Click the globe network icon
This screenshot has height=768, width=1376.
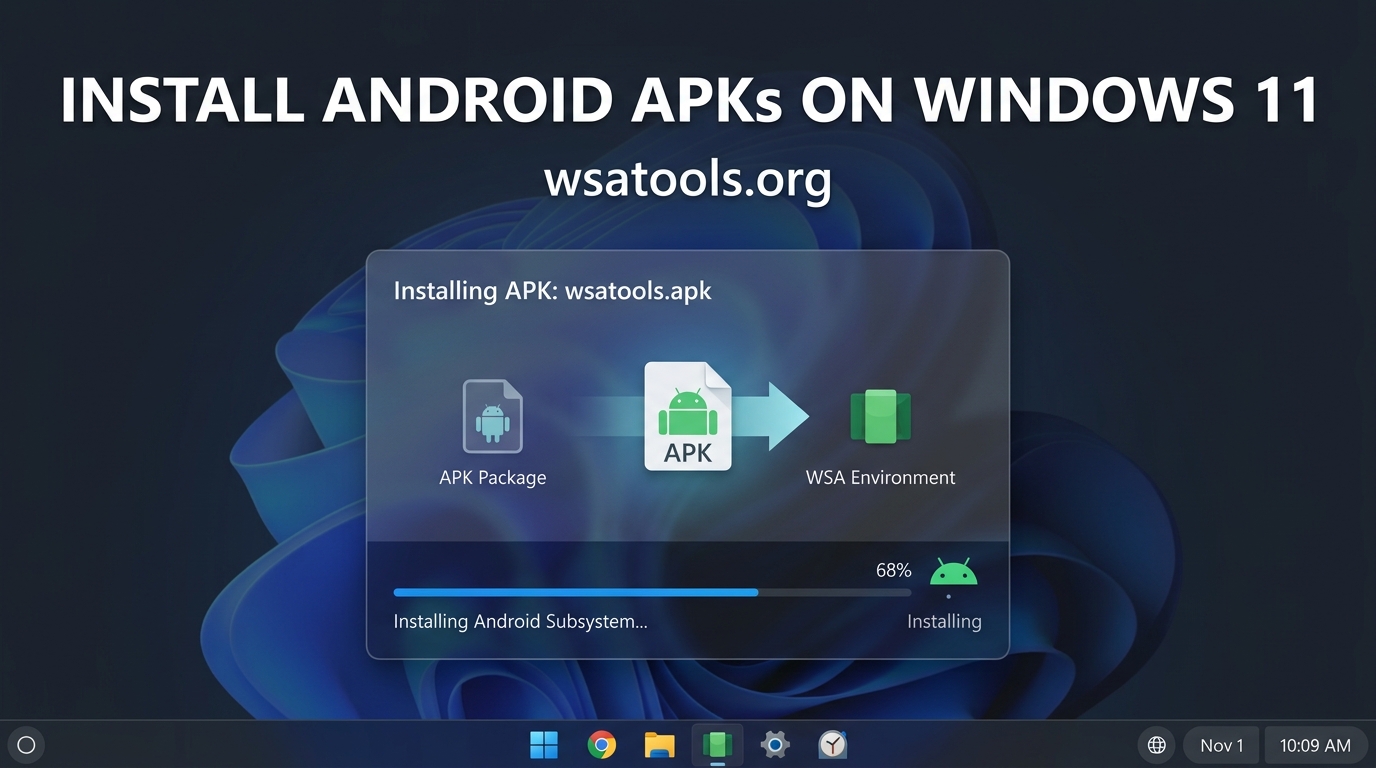(1157, 745)
